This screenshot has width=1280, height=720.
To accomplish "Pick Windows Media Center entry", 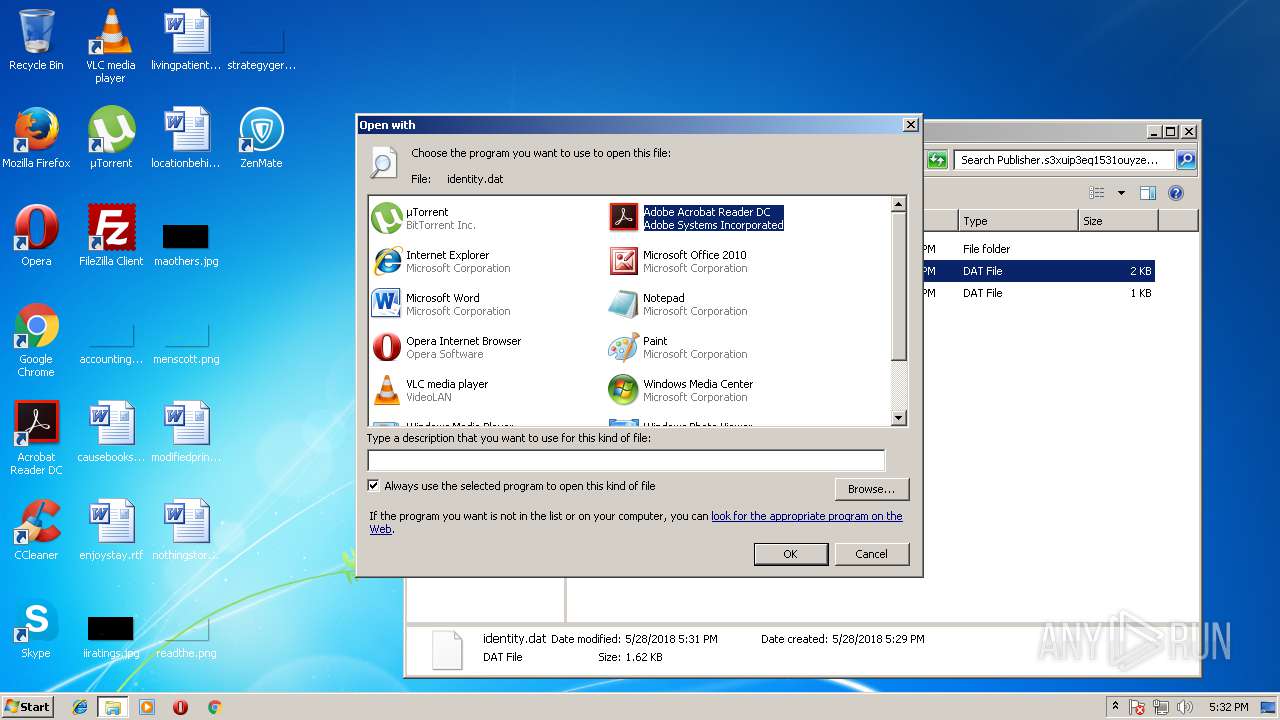I will [x=681, y=390].
